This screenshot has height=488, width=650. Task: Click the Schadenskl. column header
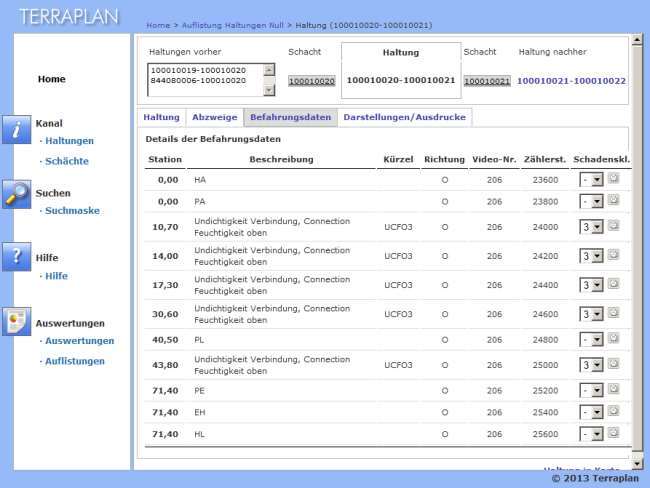pyautogui.click(x=601, y=159)
